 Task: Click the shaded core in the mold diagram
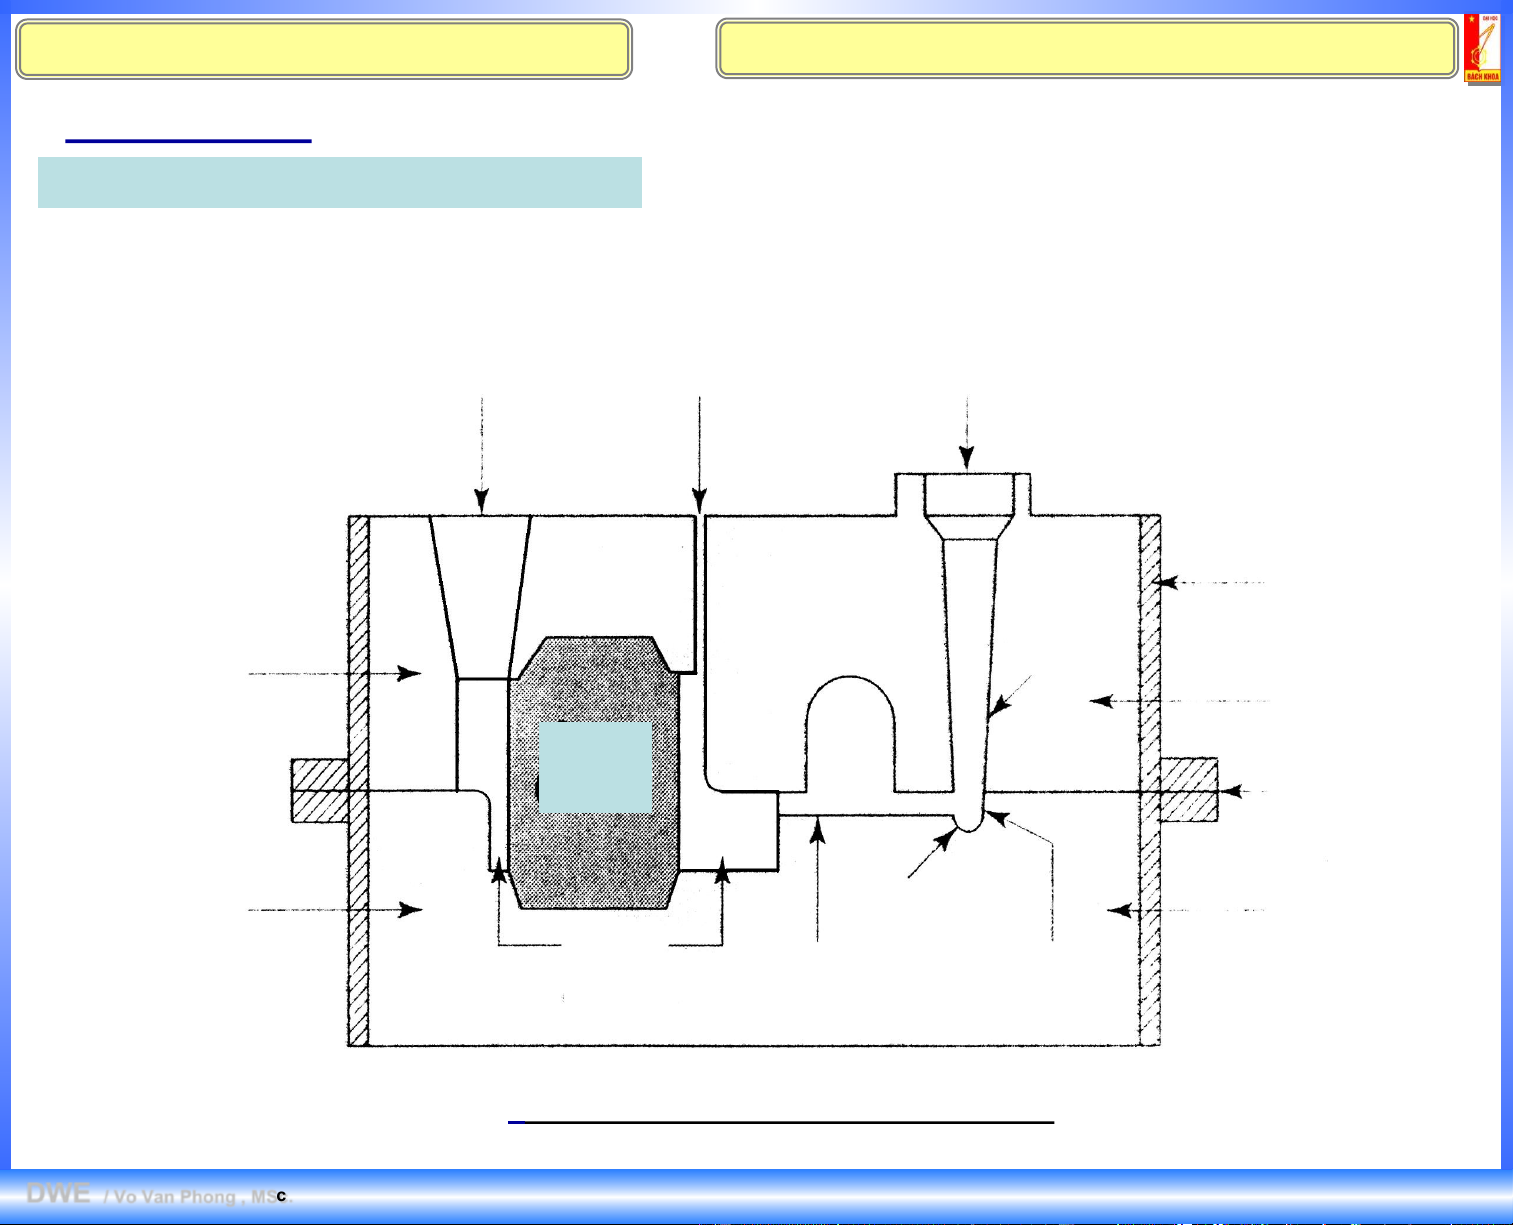pos(594,850)
